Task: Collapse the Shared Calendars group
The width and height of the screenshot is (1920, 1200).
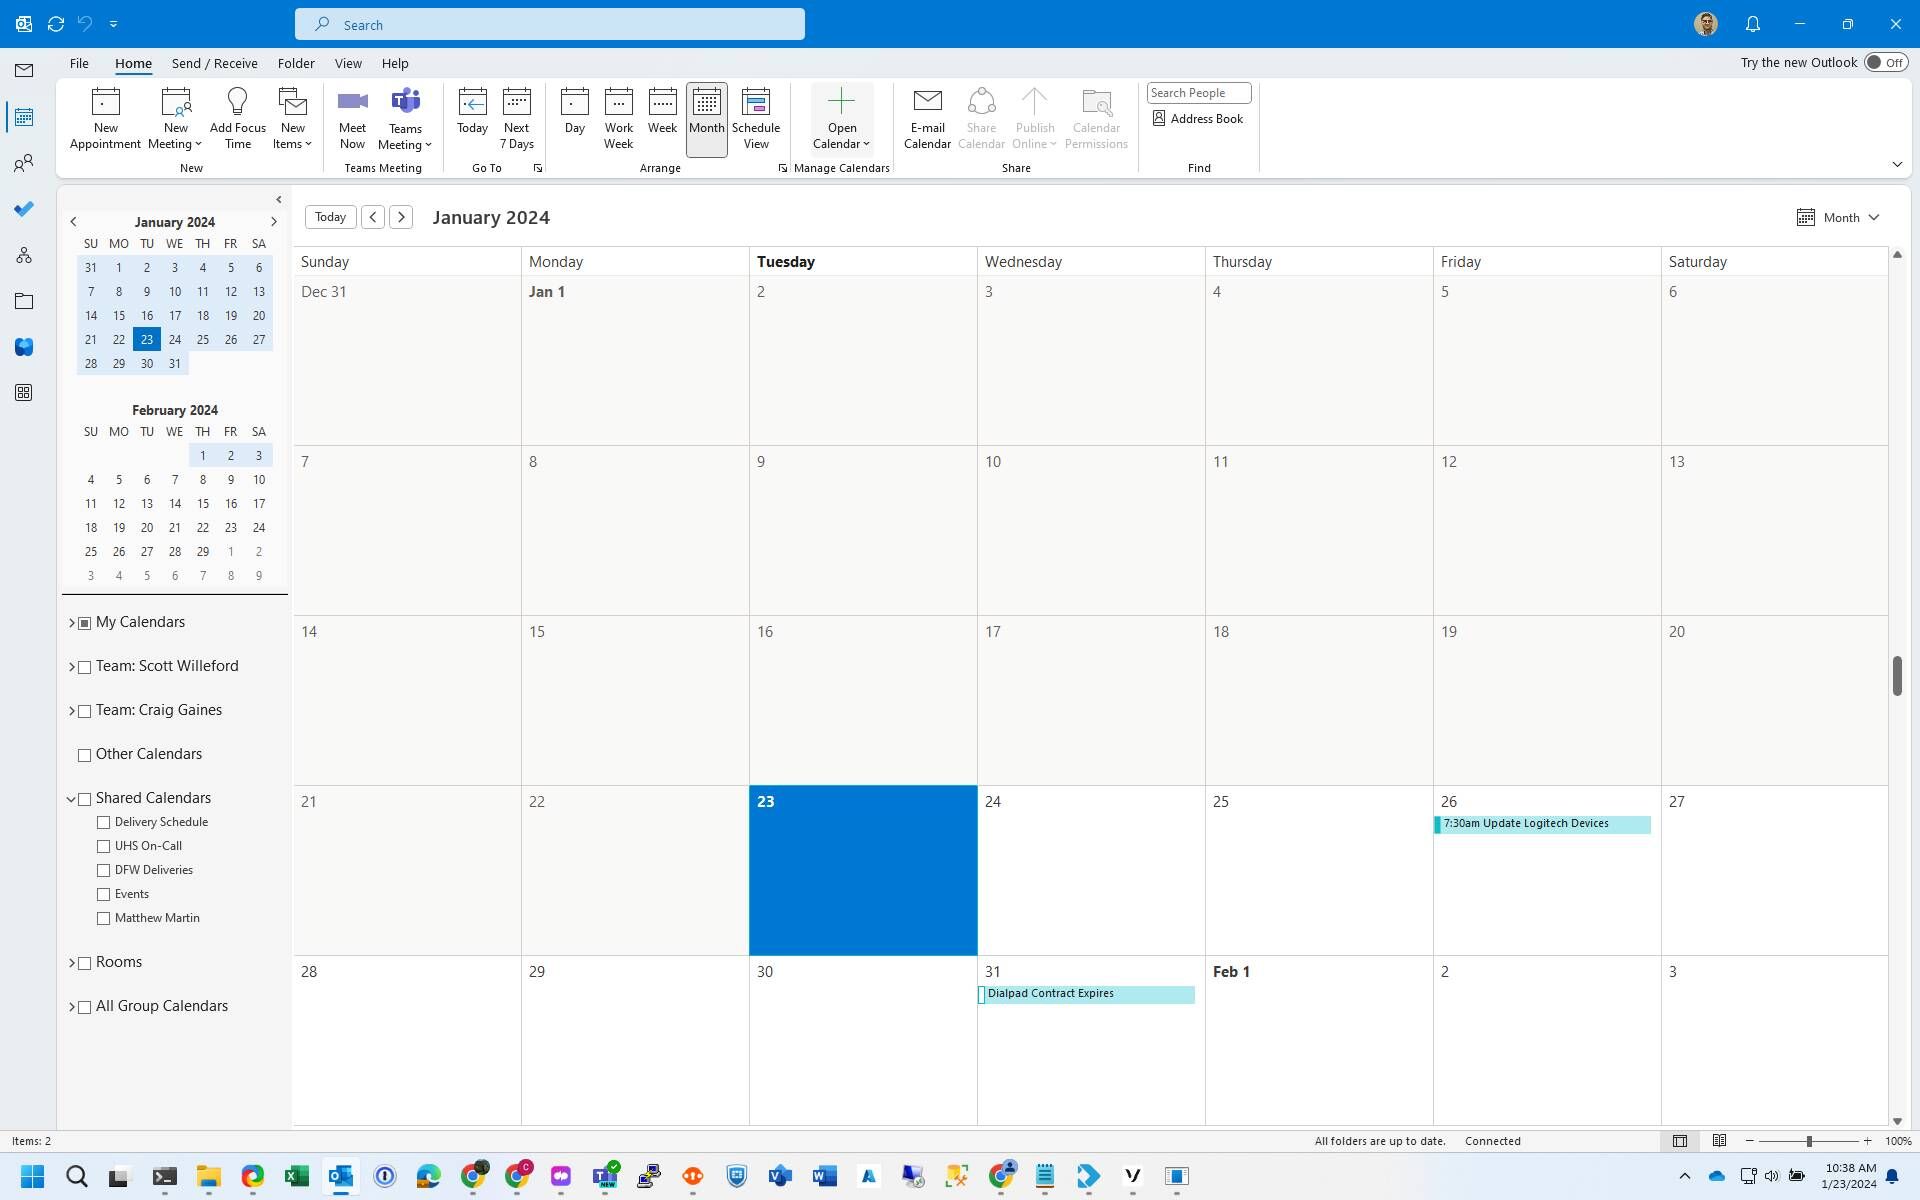Action: tap(72, 799)
